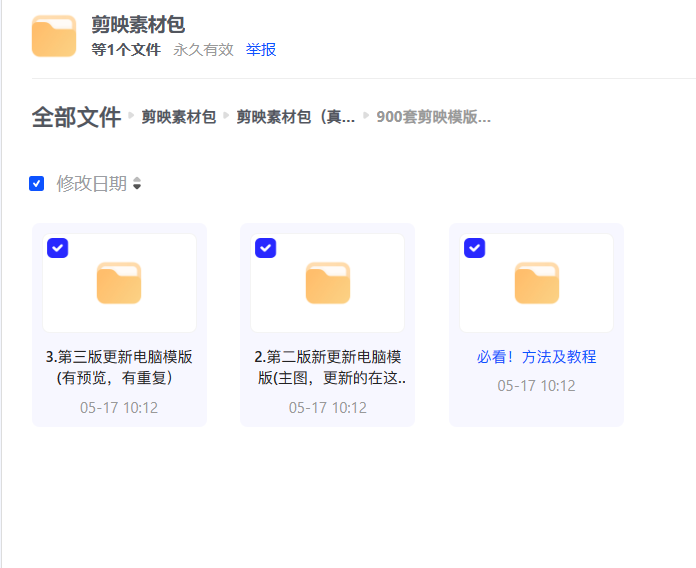Click the sort arrows beside 修改日期
This screenshot has height=568, width=696.
coord(137,184)
